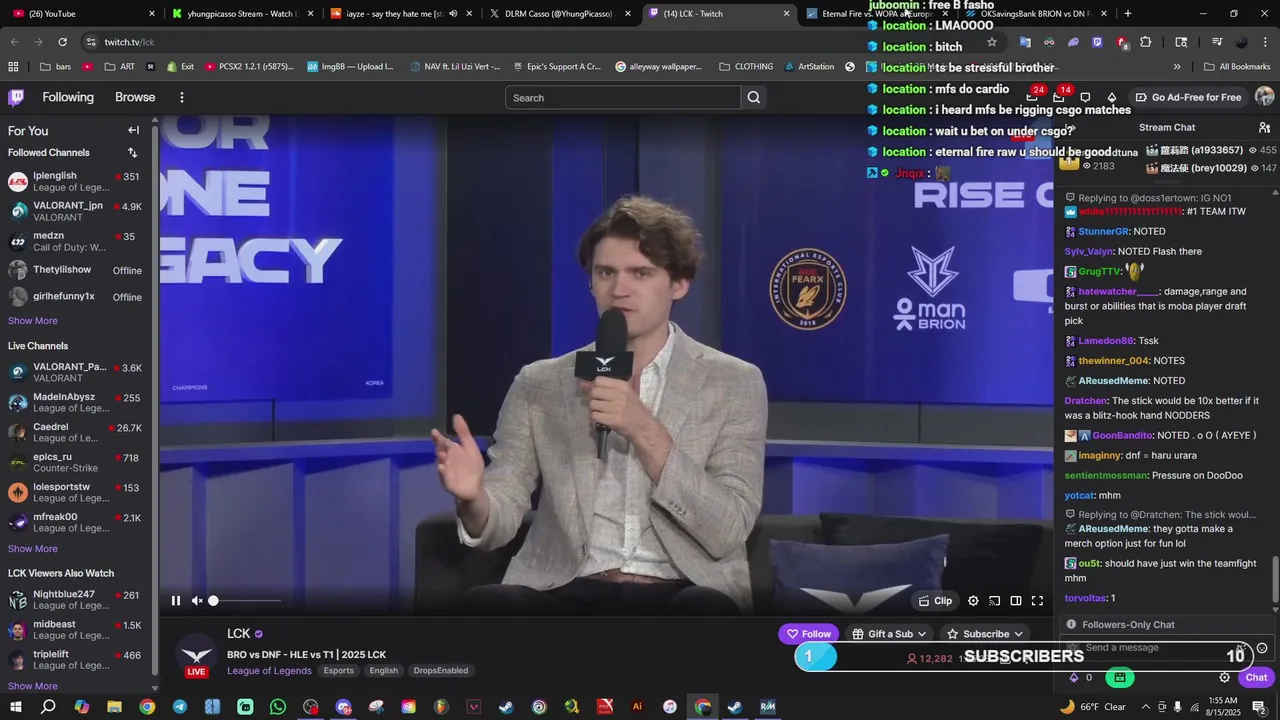Show more Live Channels
Image resolution: width=1280 pixels, height=720 pixels.
coord(33,549)
